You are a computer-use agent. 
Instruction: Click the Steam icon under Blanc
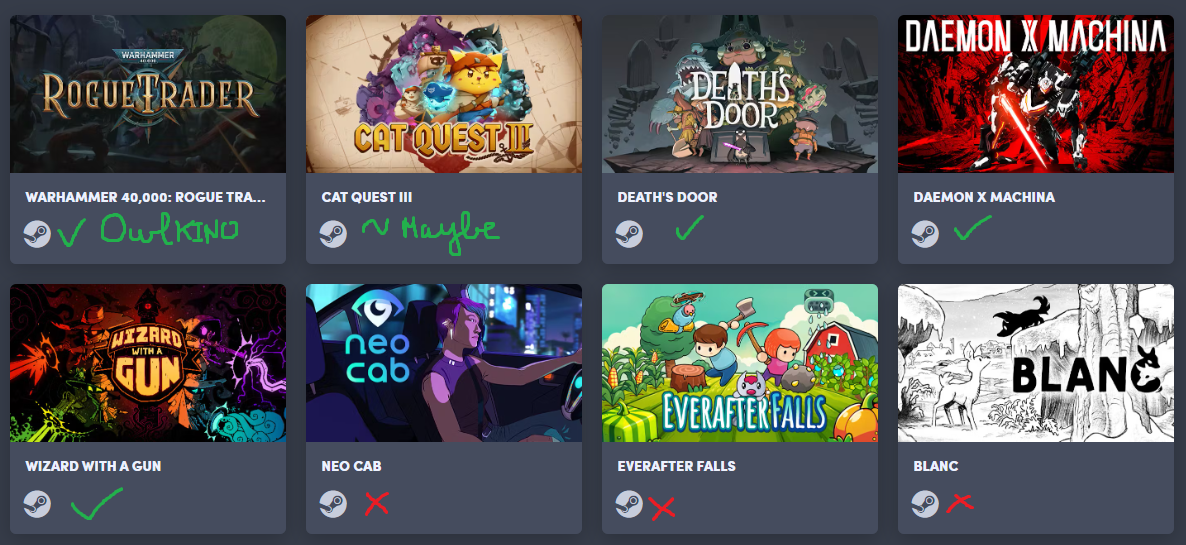point(924,503)
